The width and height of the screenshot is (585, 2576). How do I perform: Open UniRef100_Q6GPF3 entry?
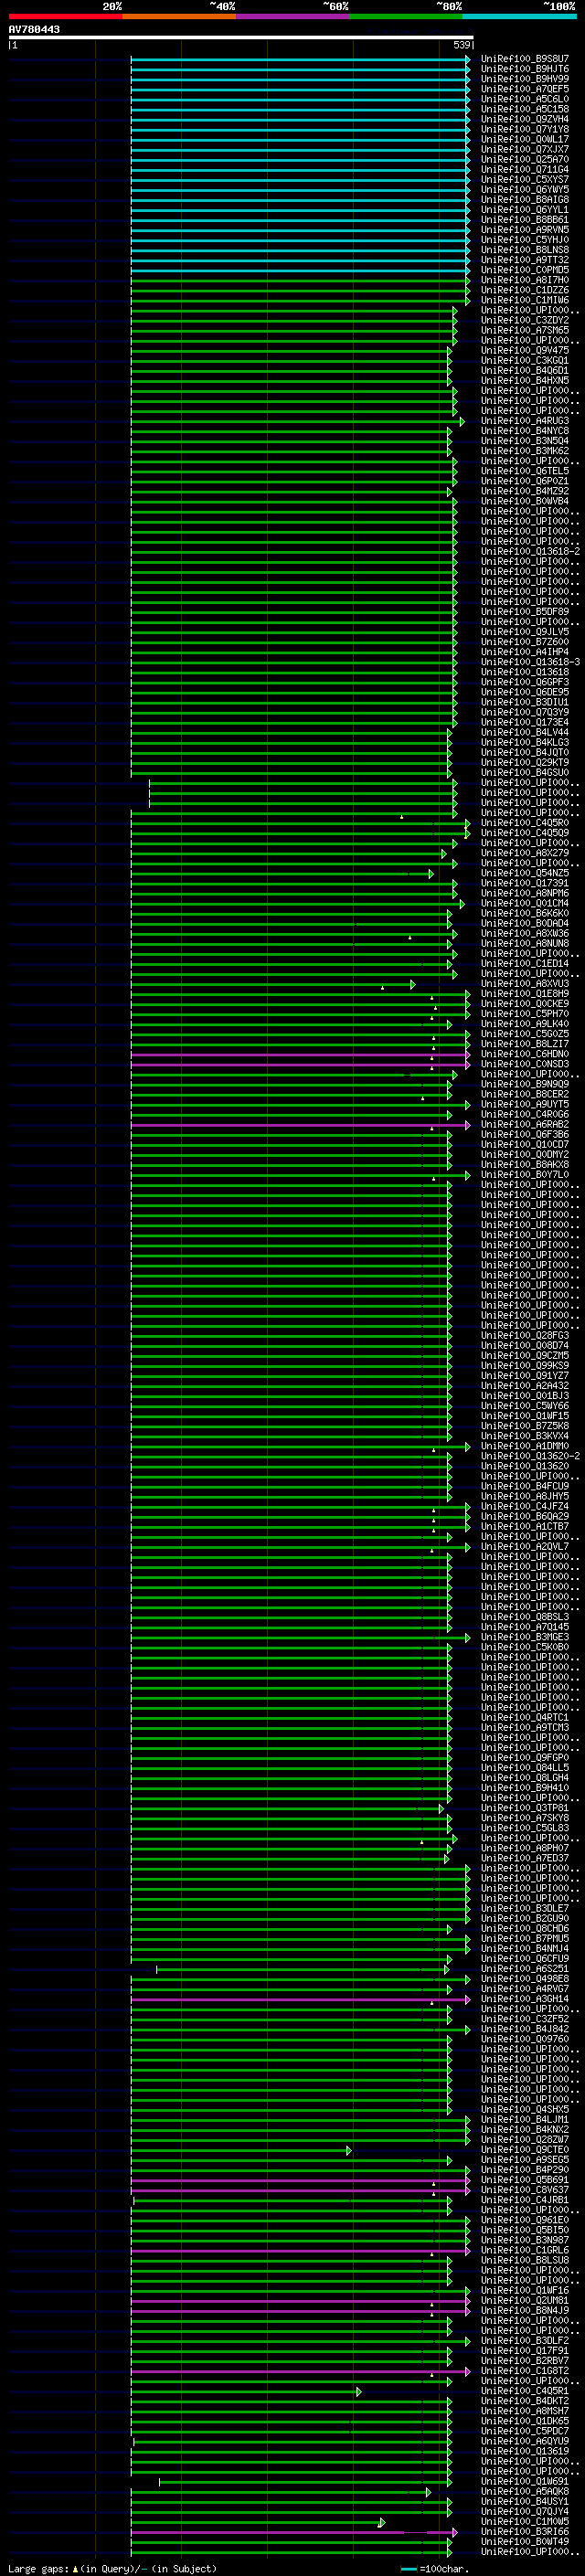point(525,682)
